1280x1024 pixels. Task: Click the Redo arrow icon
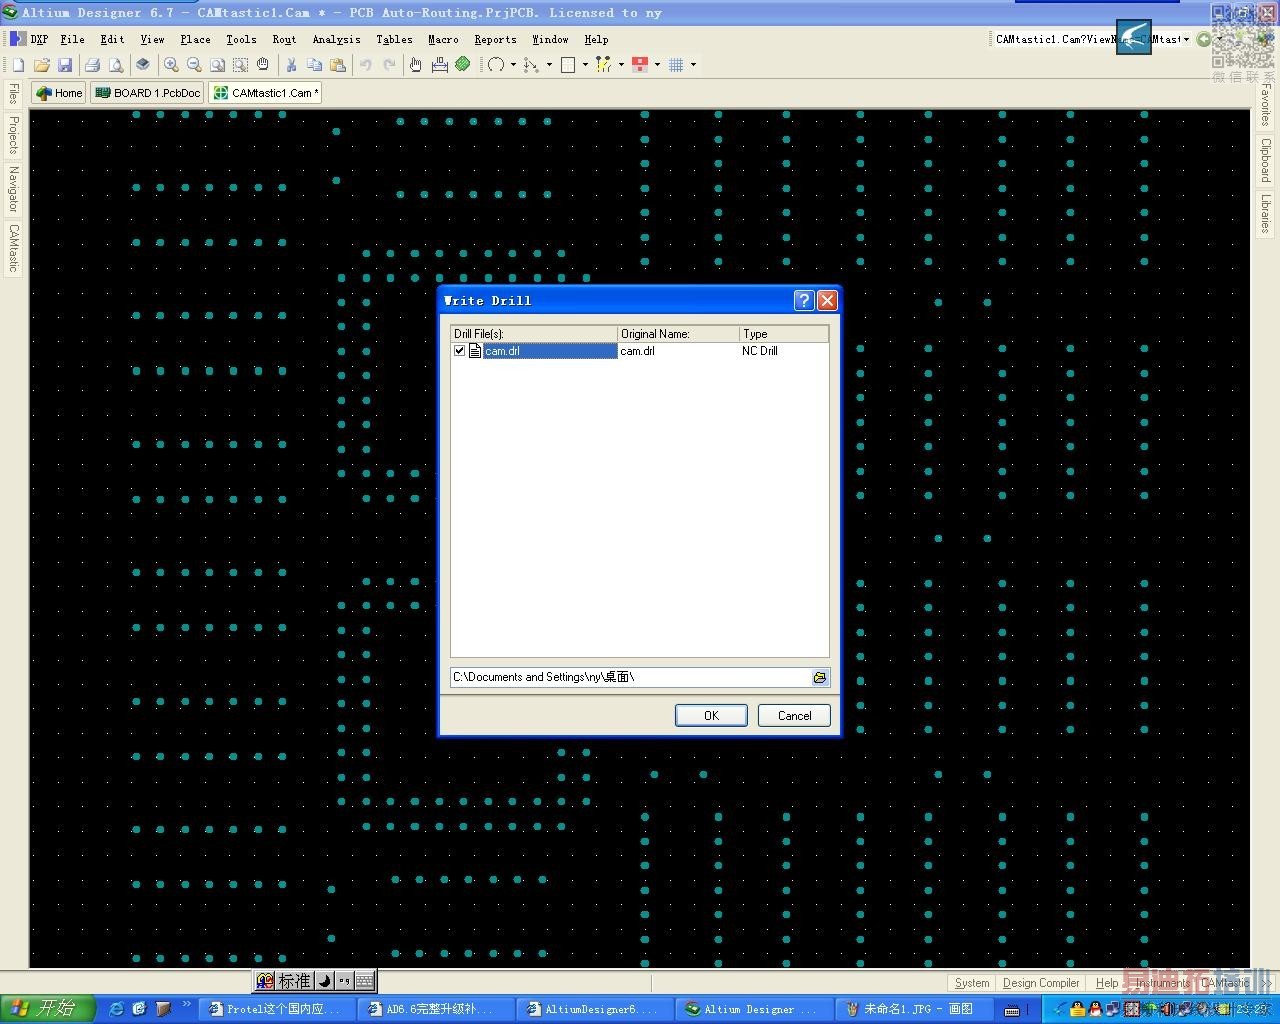click(x=389, y=65)
